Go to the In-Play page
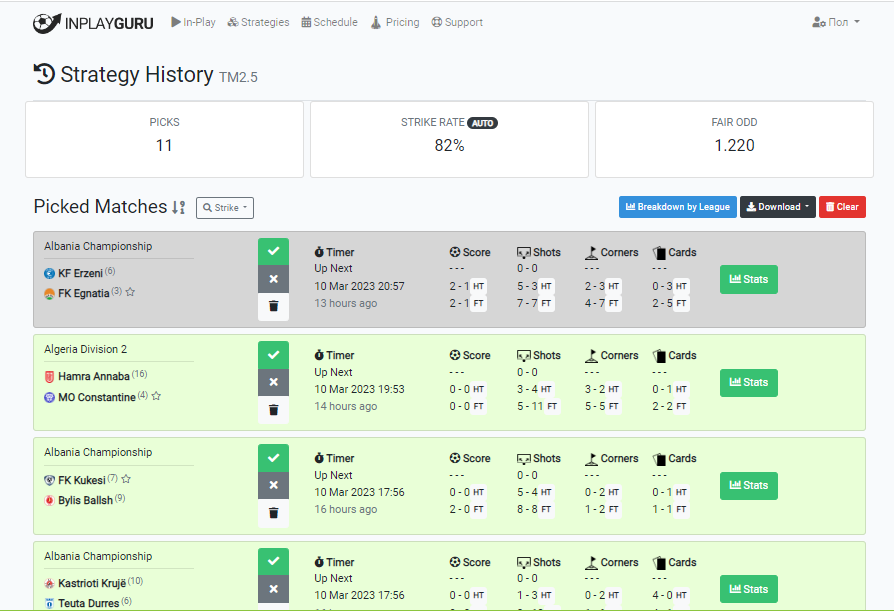Viewport: 894px width, 611px height. pos(193,22)
